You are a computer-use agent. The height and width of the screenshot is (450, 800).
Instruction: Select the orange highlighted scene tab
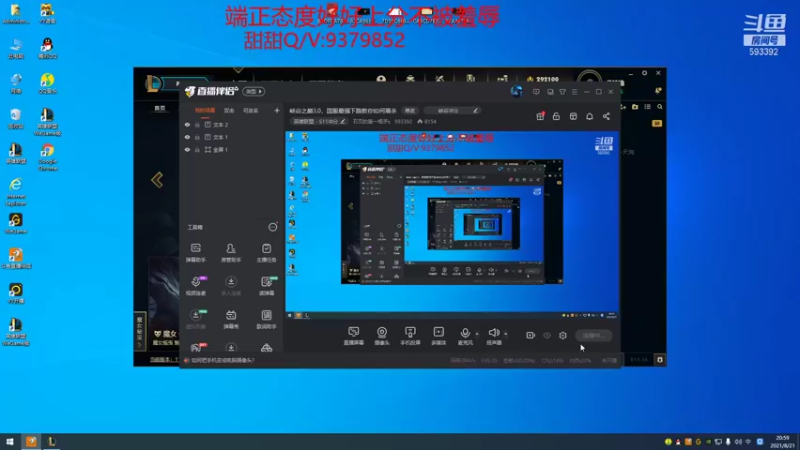[205, 110]
